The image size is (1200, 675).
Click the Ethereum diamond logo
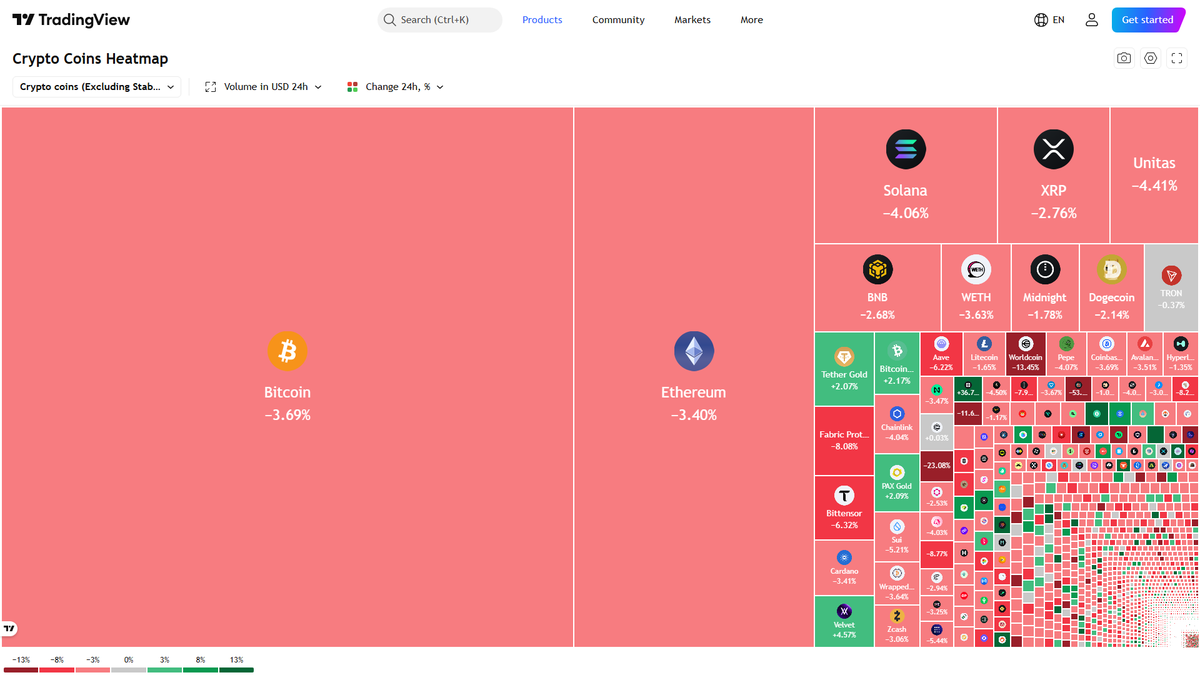693,351
